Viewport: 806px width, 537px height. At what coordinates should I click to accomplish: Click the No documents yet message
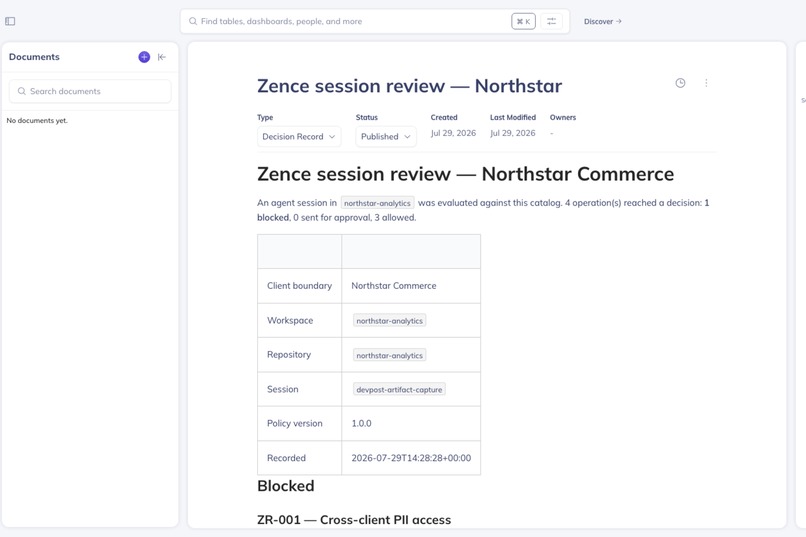37,121
